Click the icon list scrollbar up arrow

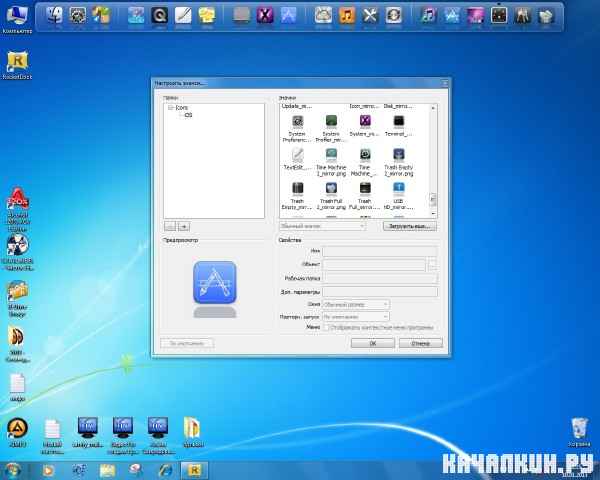tap(433, 108)
